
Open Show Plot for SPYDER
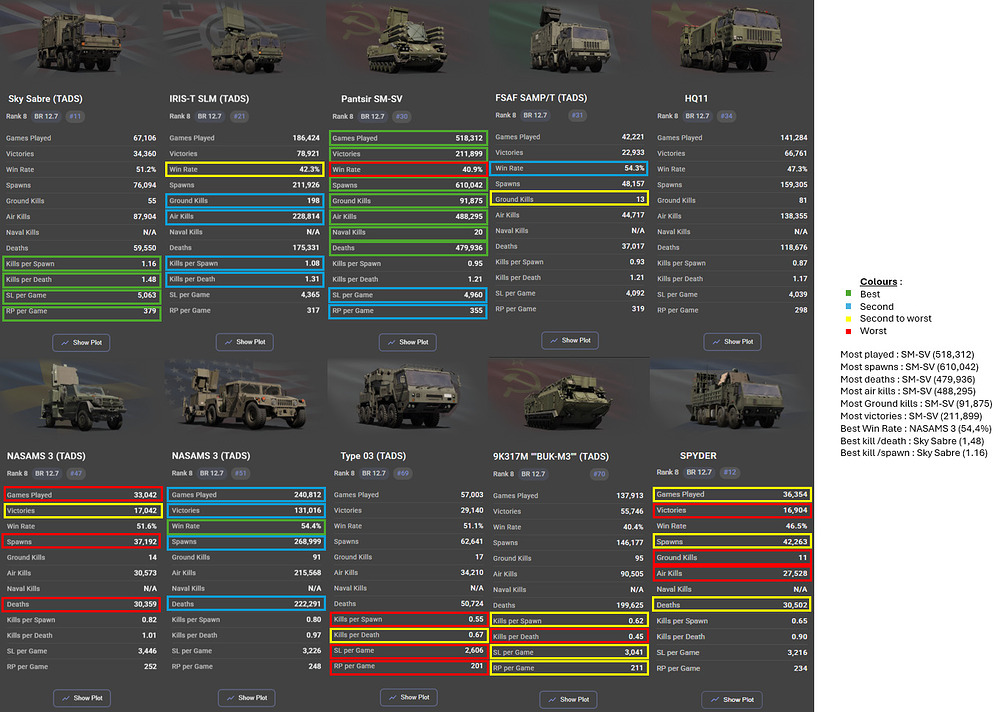coord(732,699)
